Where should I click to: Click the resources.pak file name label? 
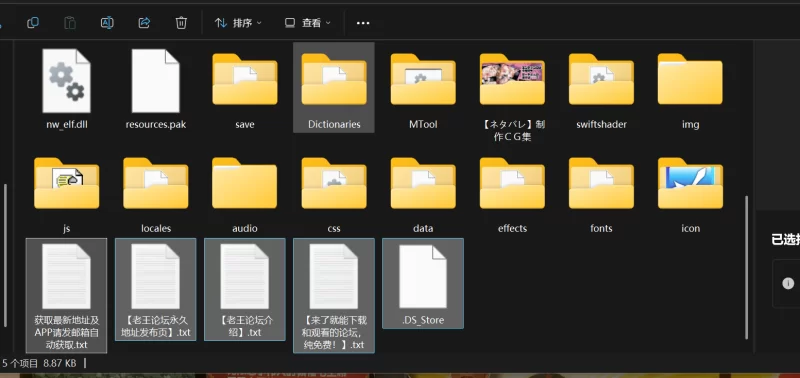pos(156,124)
